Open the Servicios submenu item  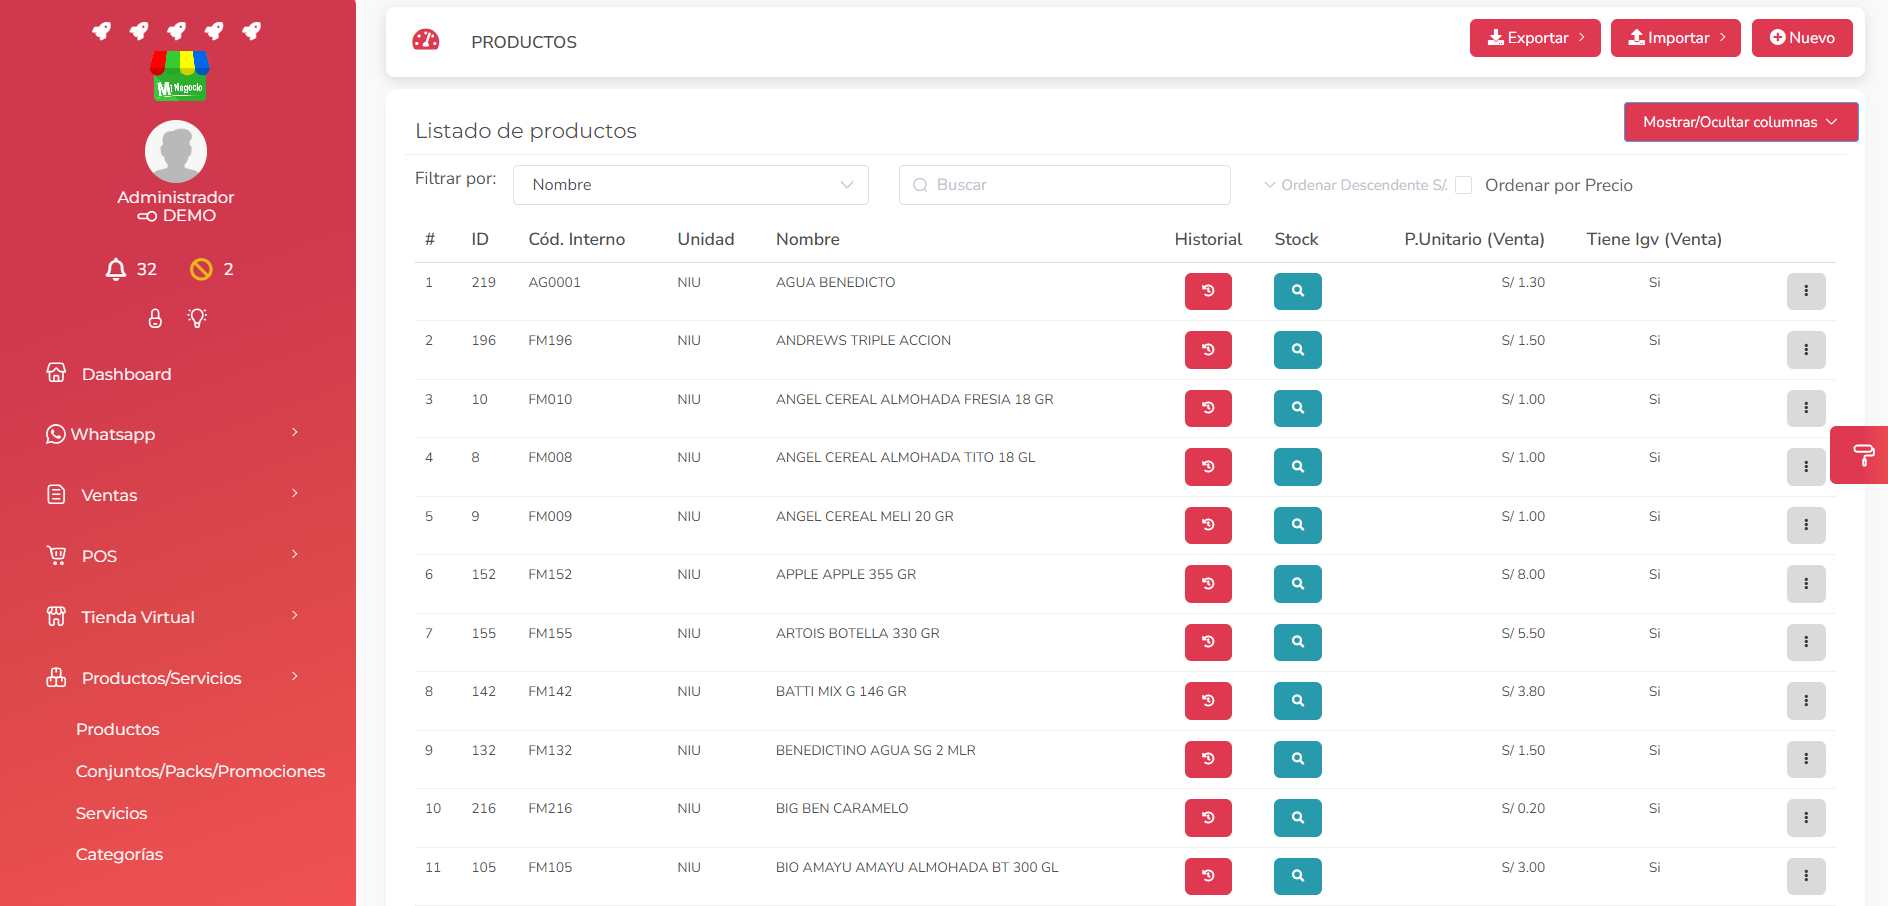(x=111, y=813)
